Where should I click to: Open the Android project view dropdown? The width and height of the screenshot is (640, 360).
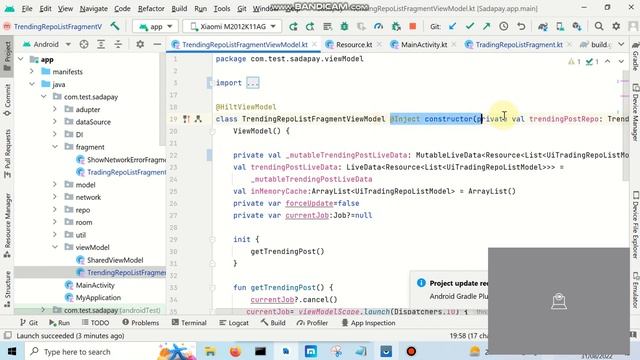point(47,44)
